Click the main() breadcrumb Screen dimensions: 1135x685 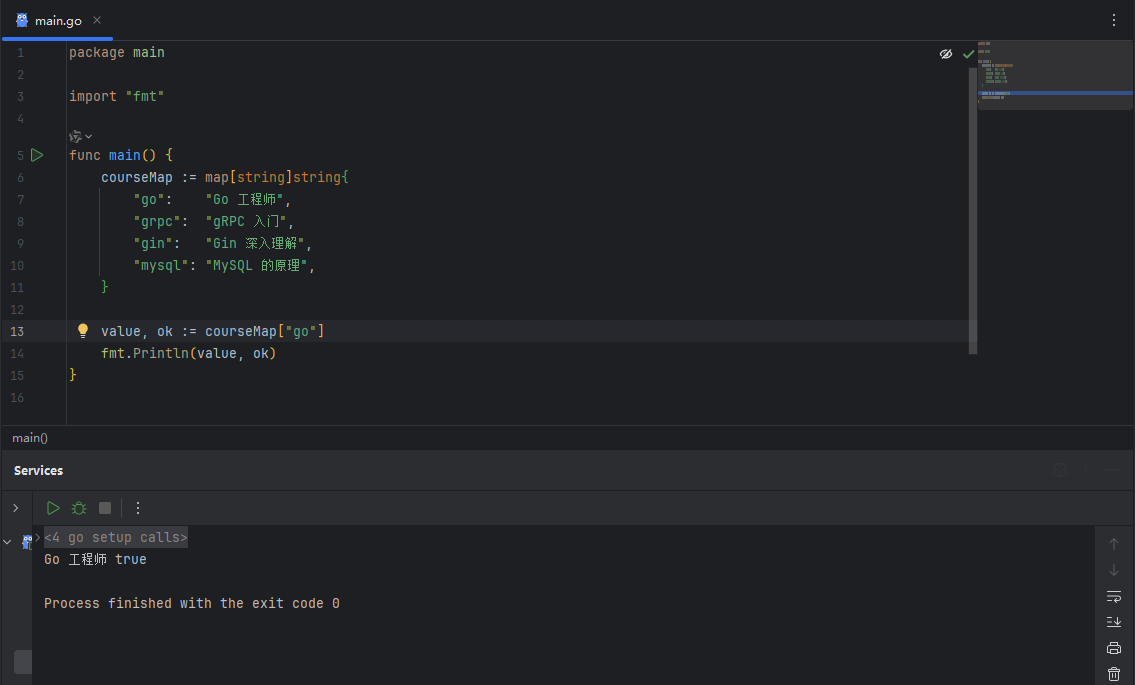30,438
